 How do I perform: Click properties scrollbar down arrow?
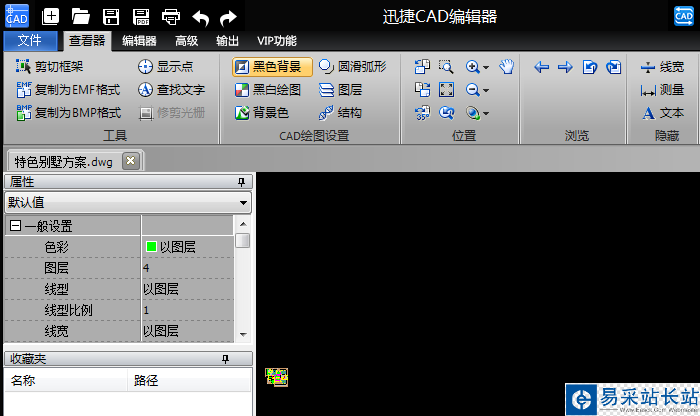pos(243,334)
